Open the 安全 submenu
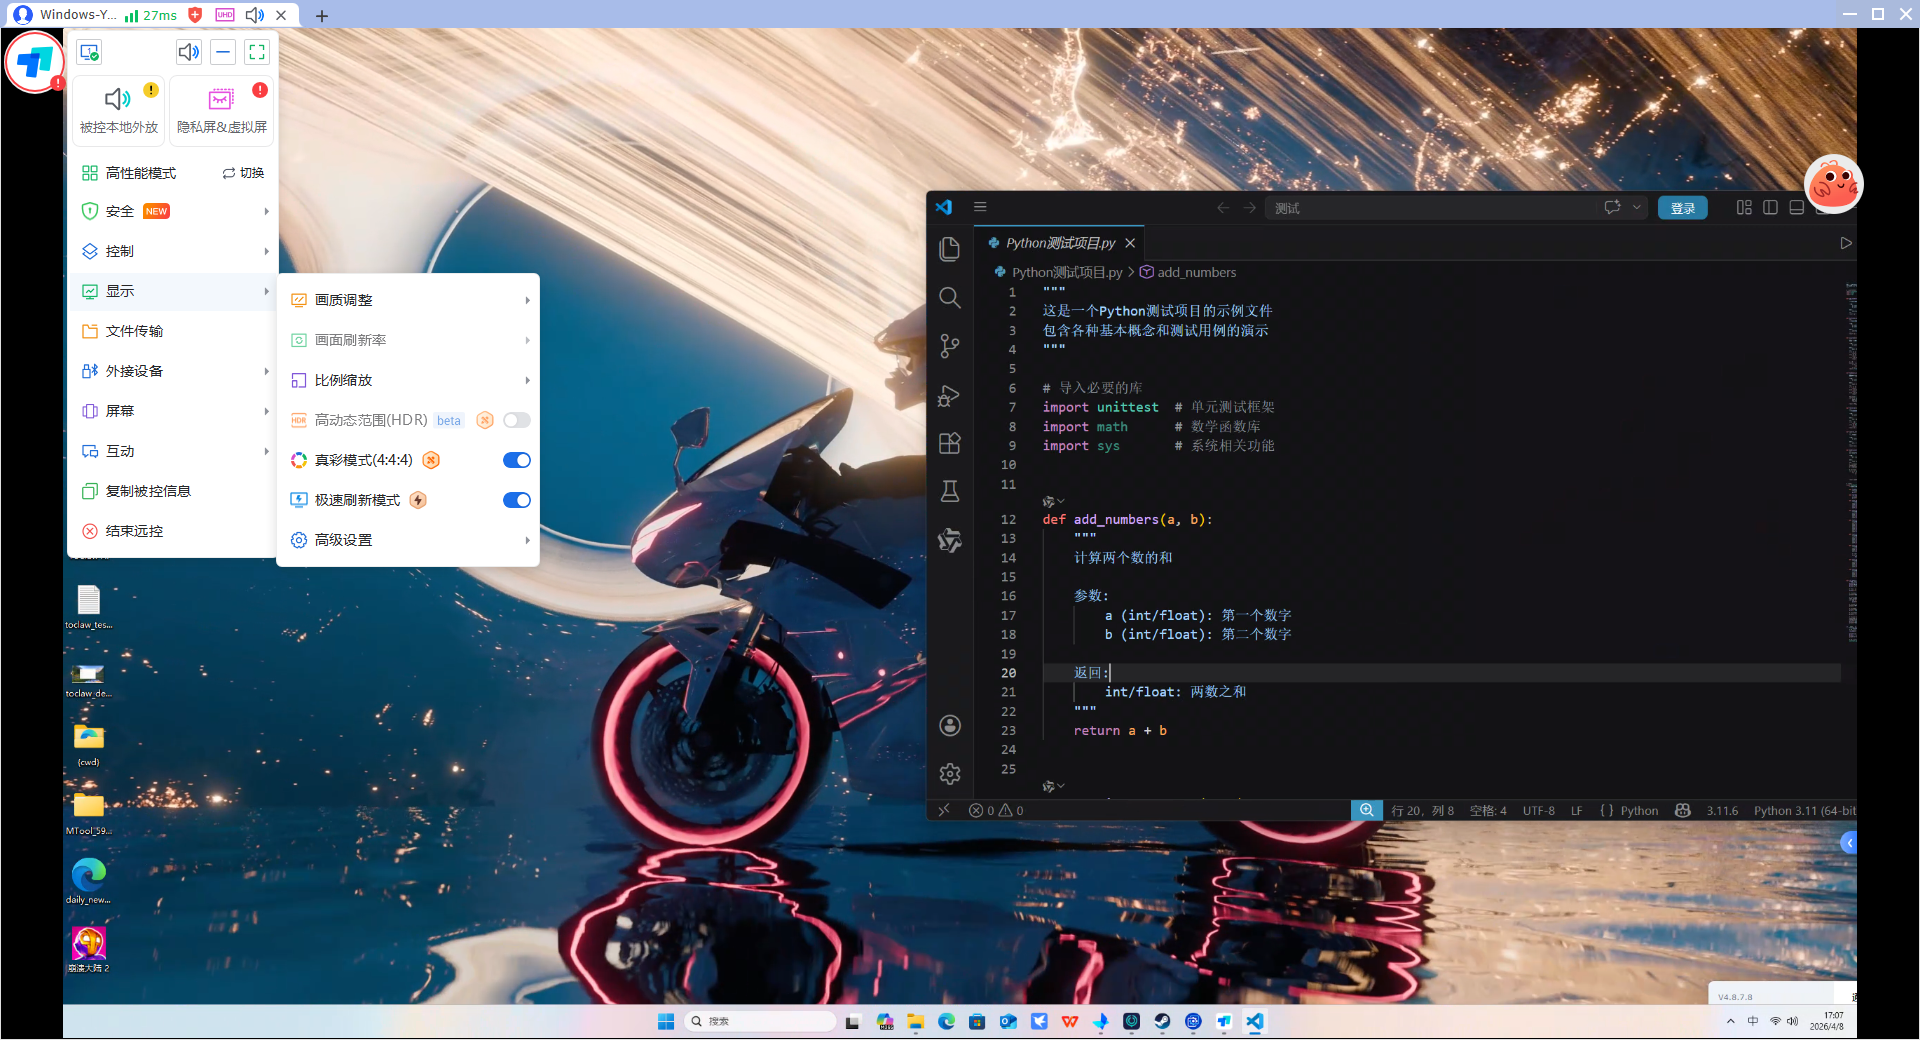 click(174, 211)
